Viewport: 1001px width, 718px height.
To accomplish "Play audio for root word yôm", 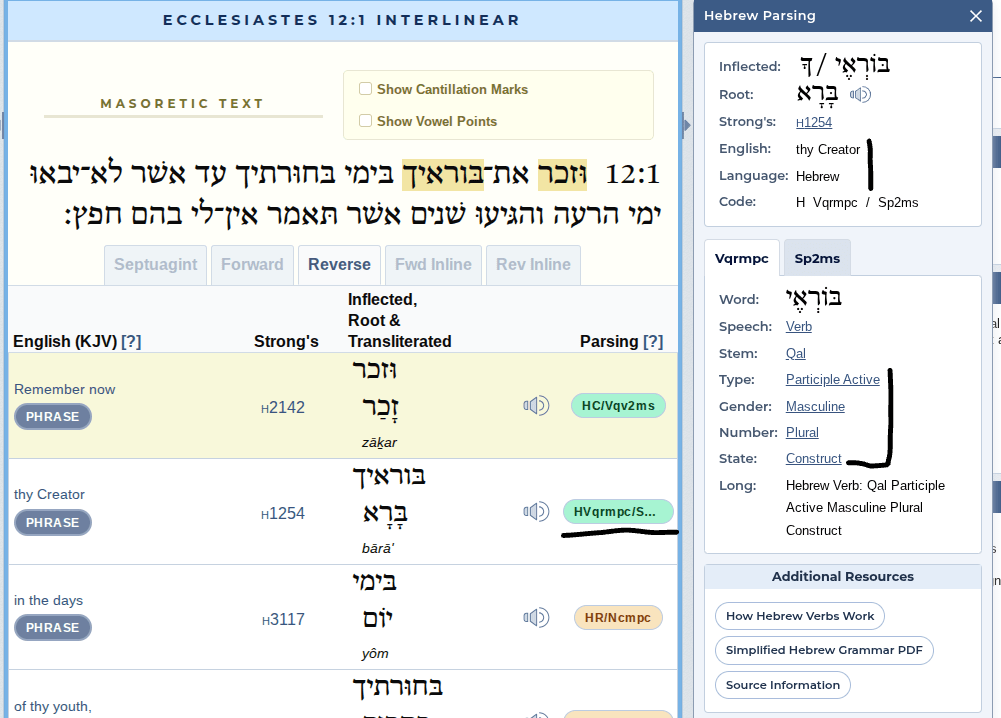I will coord(536,617).
